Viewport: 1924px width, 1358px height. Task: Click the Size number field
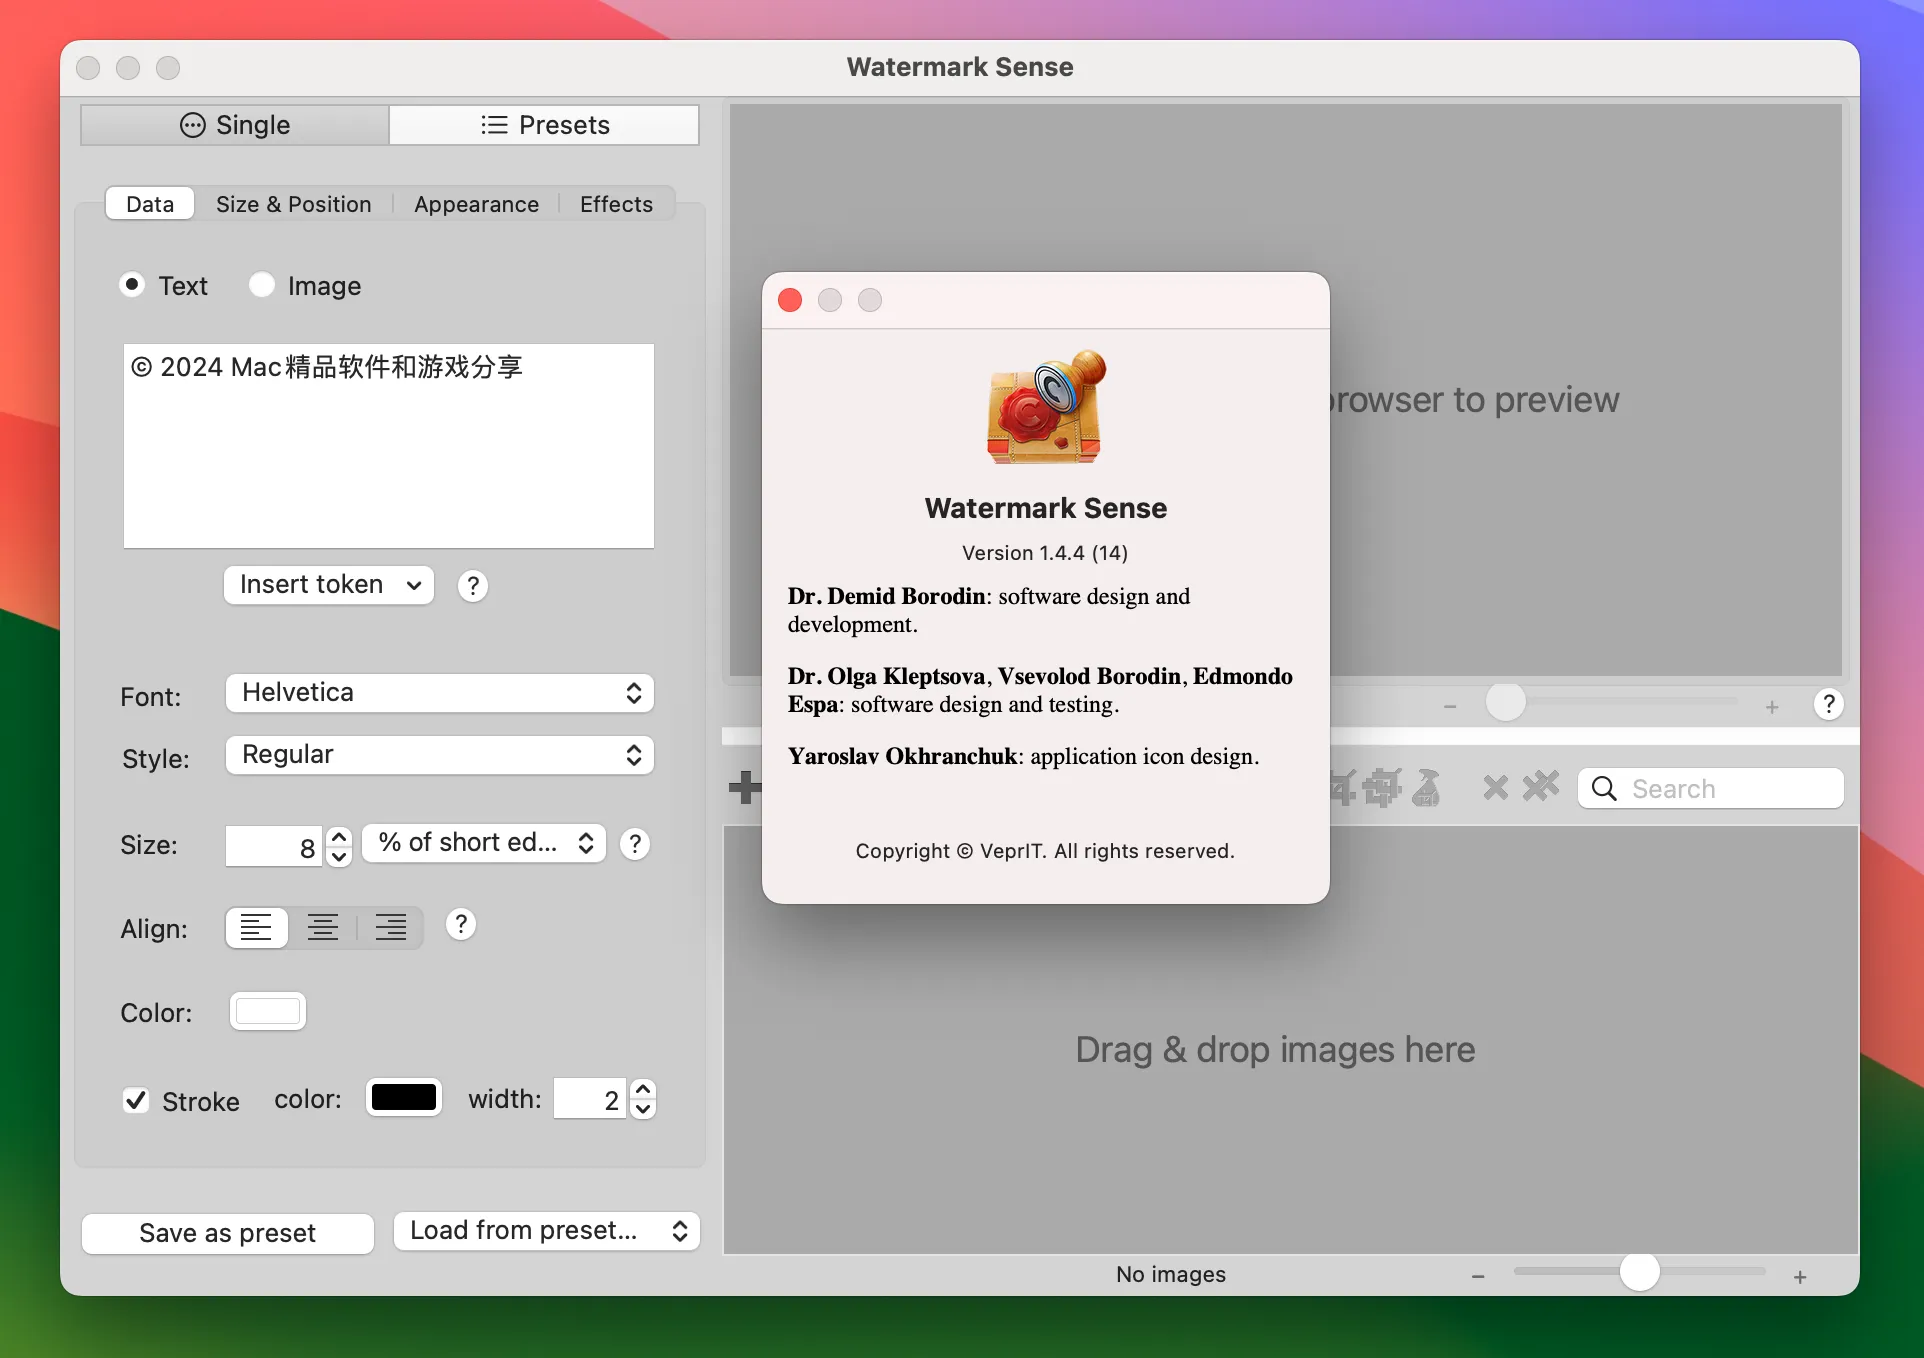pos(274,846)
